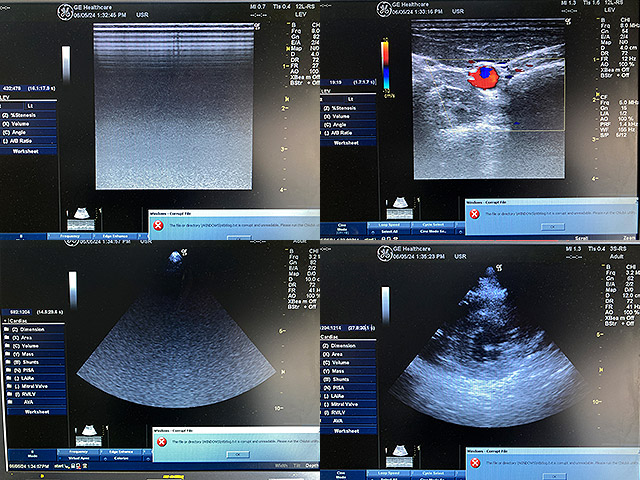640x480 pixels.
Task: Click Virtual Apex on the 1:34:57 PM screen
Action: pos(79,458)
